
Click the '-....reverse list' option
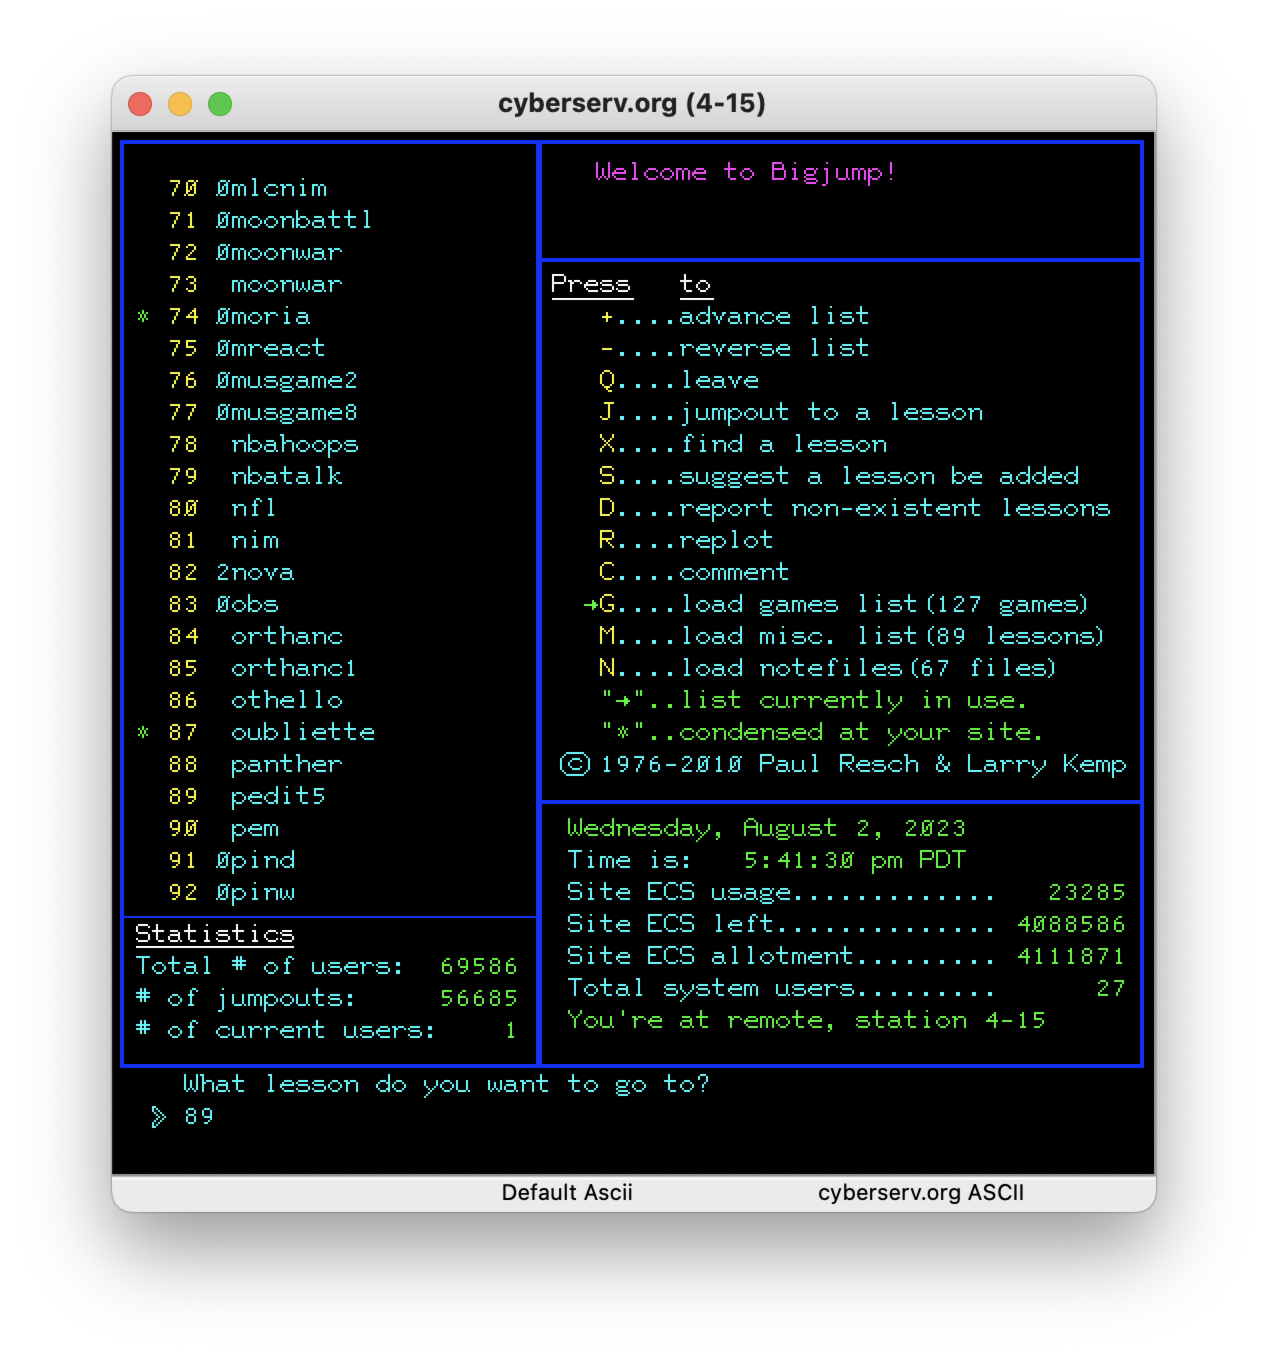point(735,348)
